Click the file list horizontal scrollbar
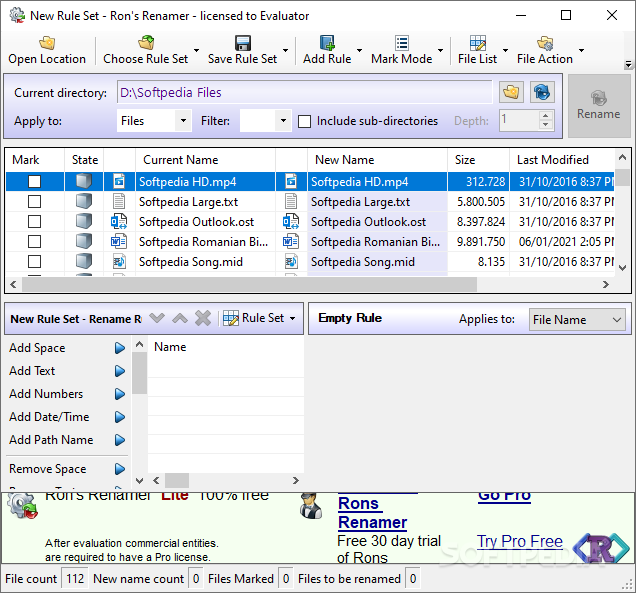Screen dimensions: 636x593 249,284
